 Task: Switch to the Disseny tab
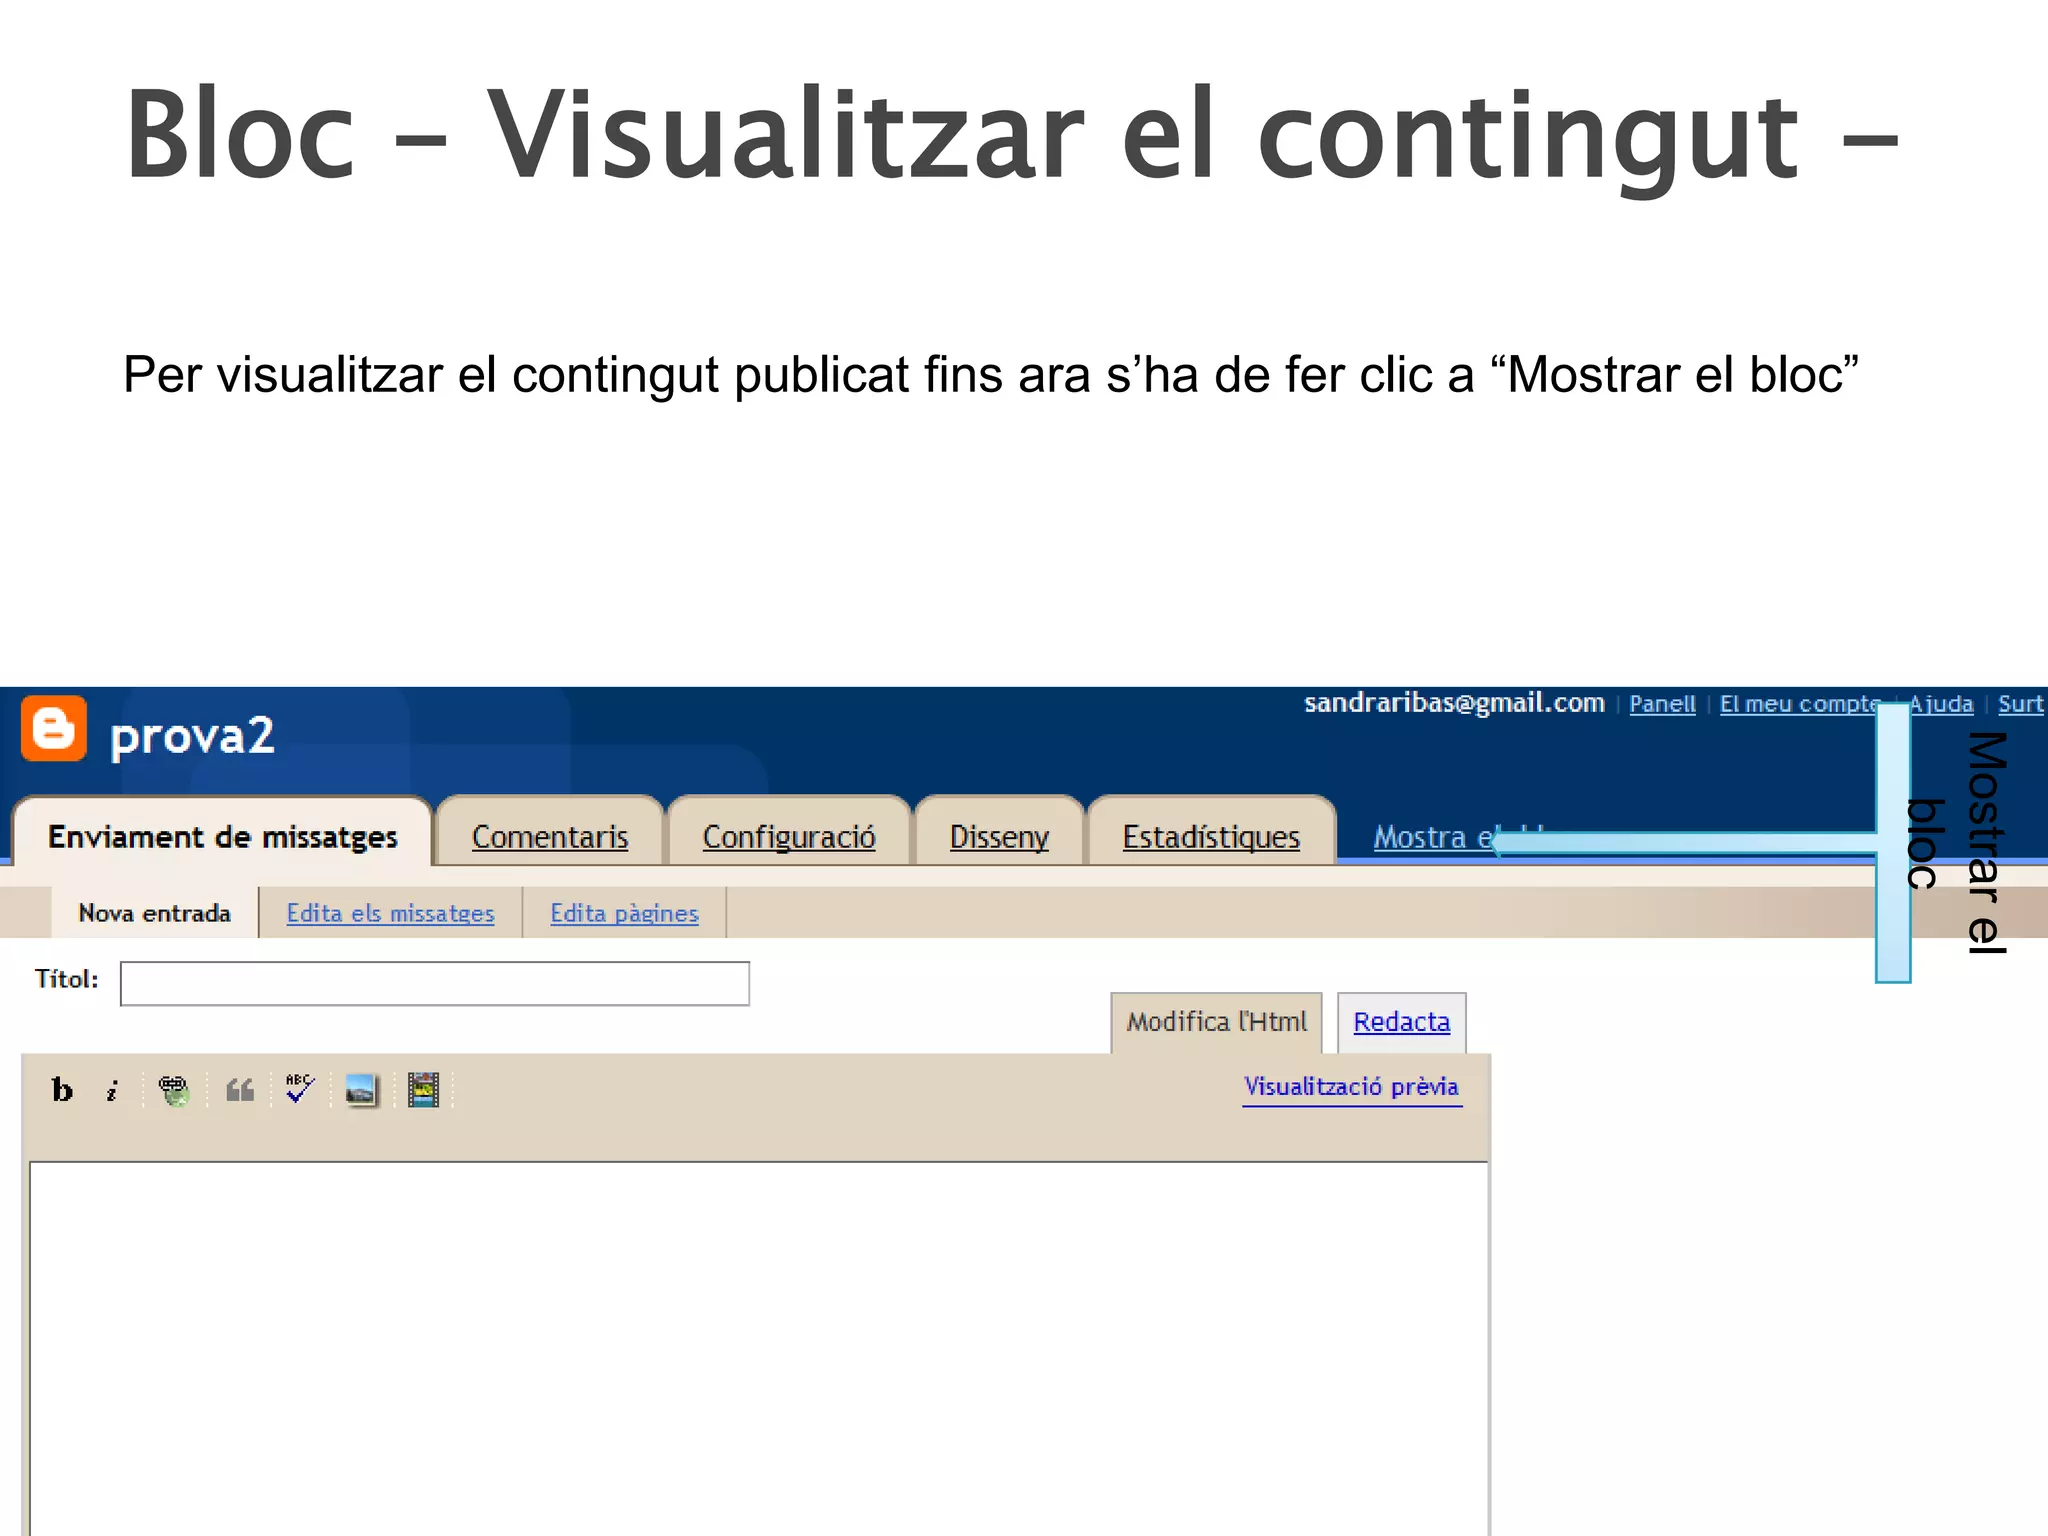click(x=999, y=833)
